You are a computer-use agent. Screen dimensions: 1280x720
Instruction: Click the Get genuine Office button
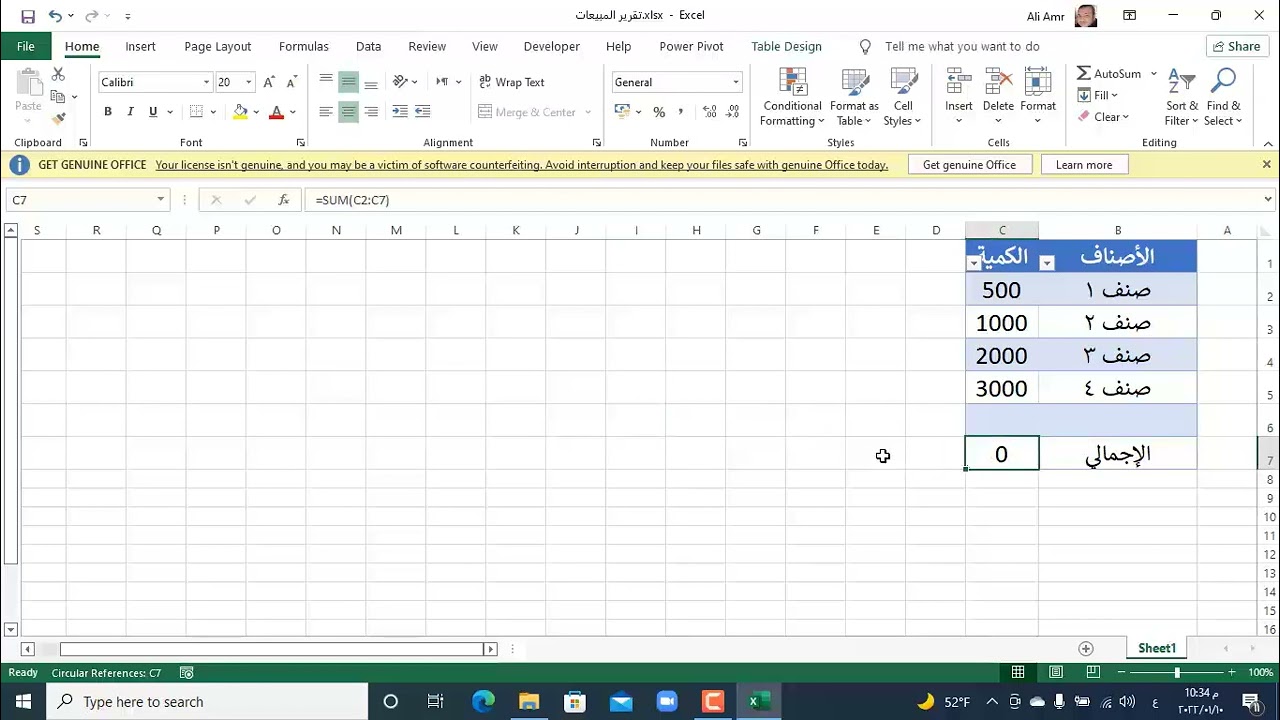click(x=969, y=165)
